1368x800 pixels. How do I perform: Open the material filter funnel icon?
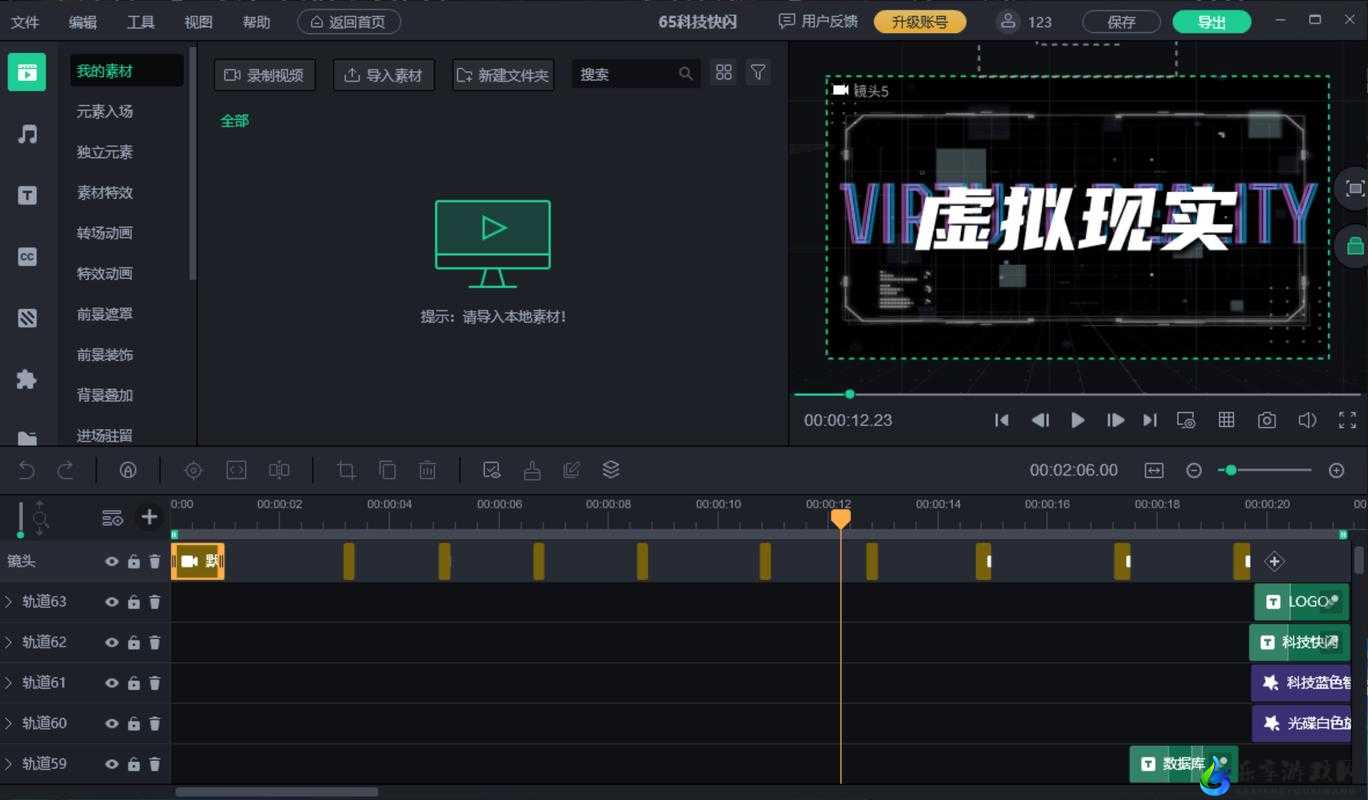click(758, 72)
